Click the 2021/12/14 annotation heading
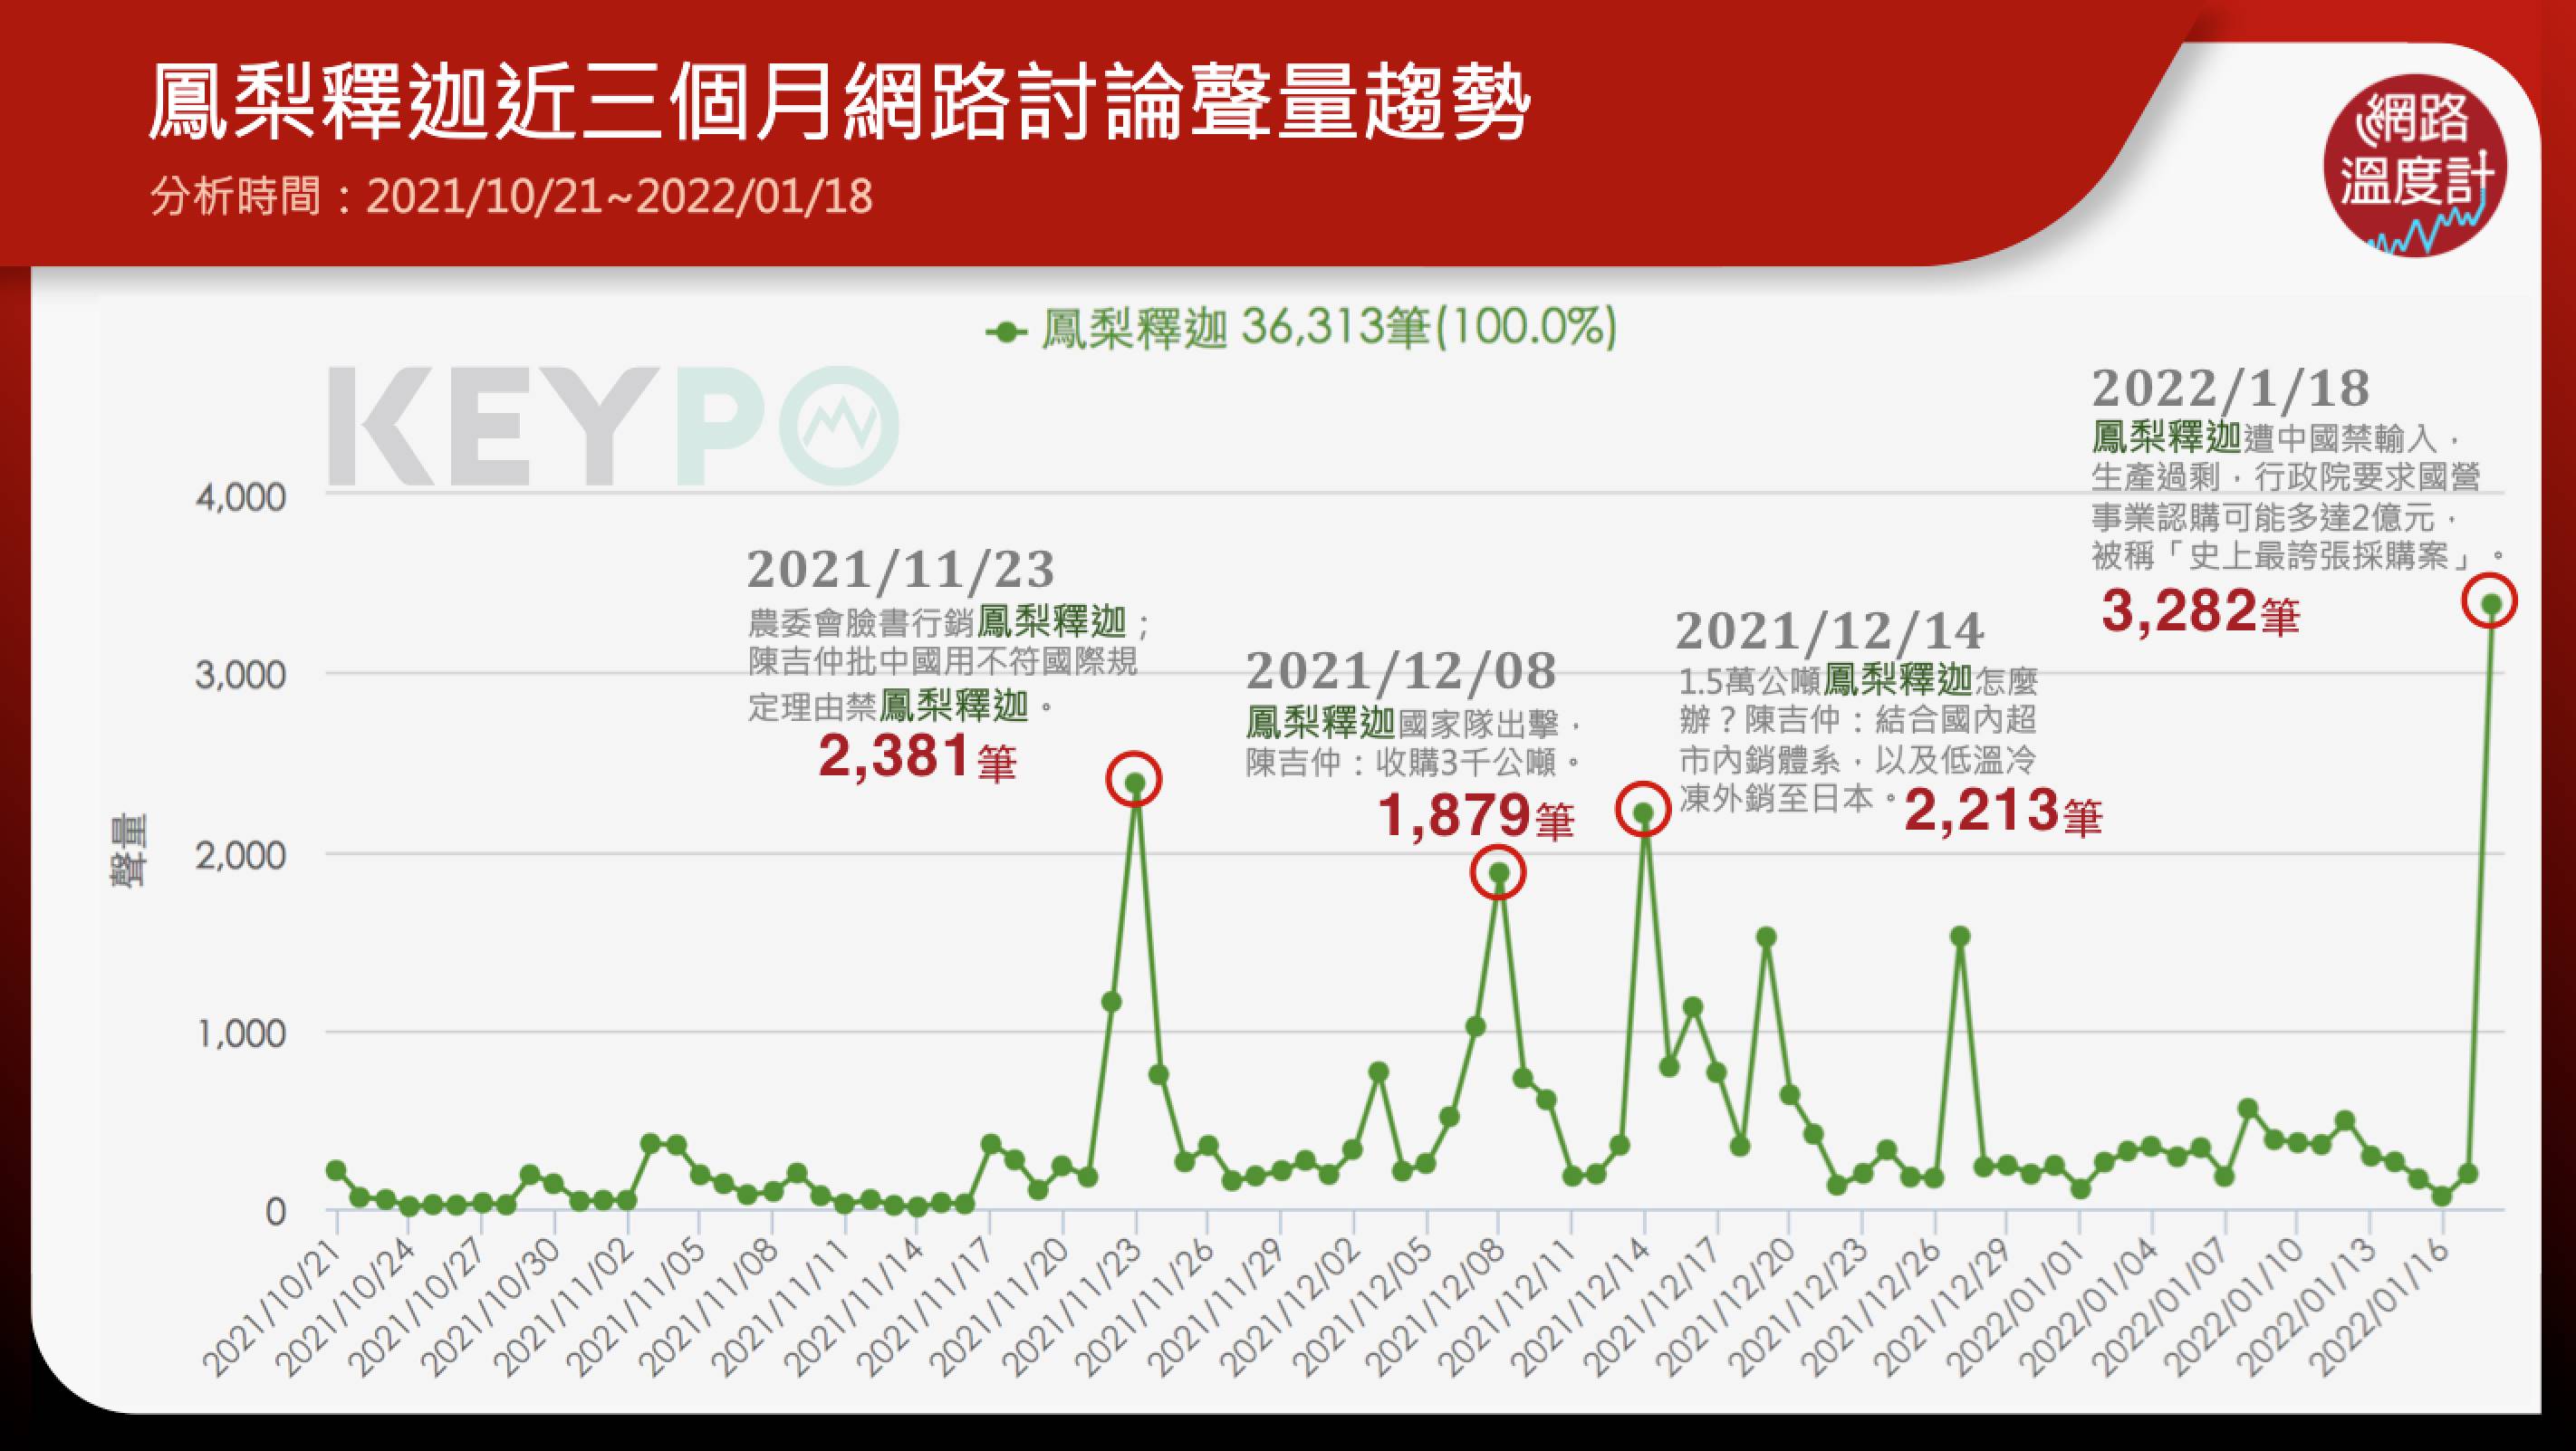2576x1451 pixels. pos(1829,631)
